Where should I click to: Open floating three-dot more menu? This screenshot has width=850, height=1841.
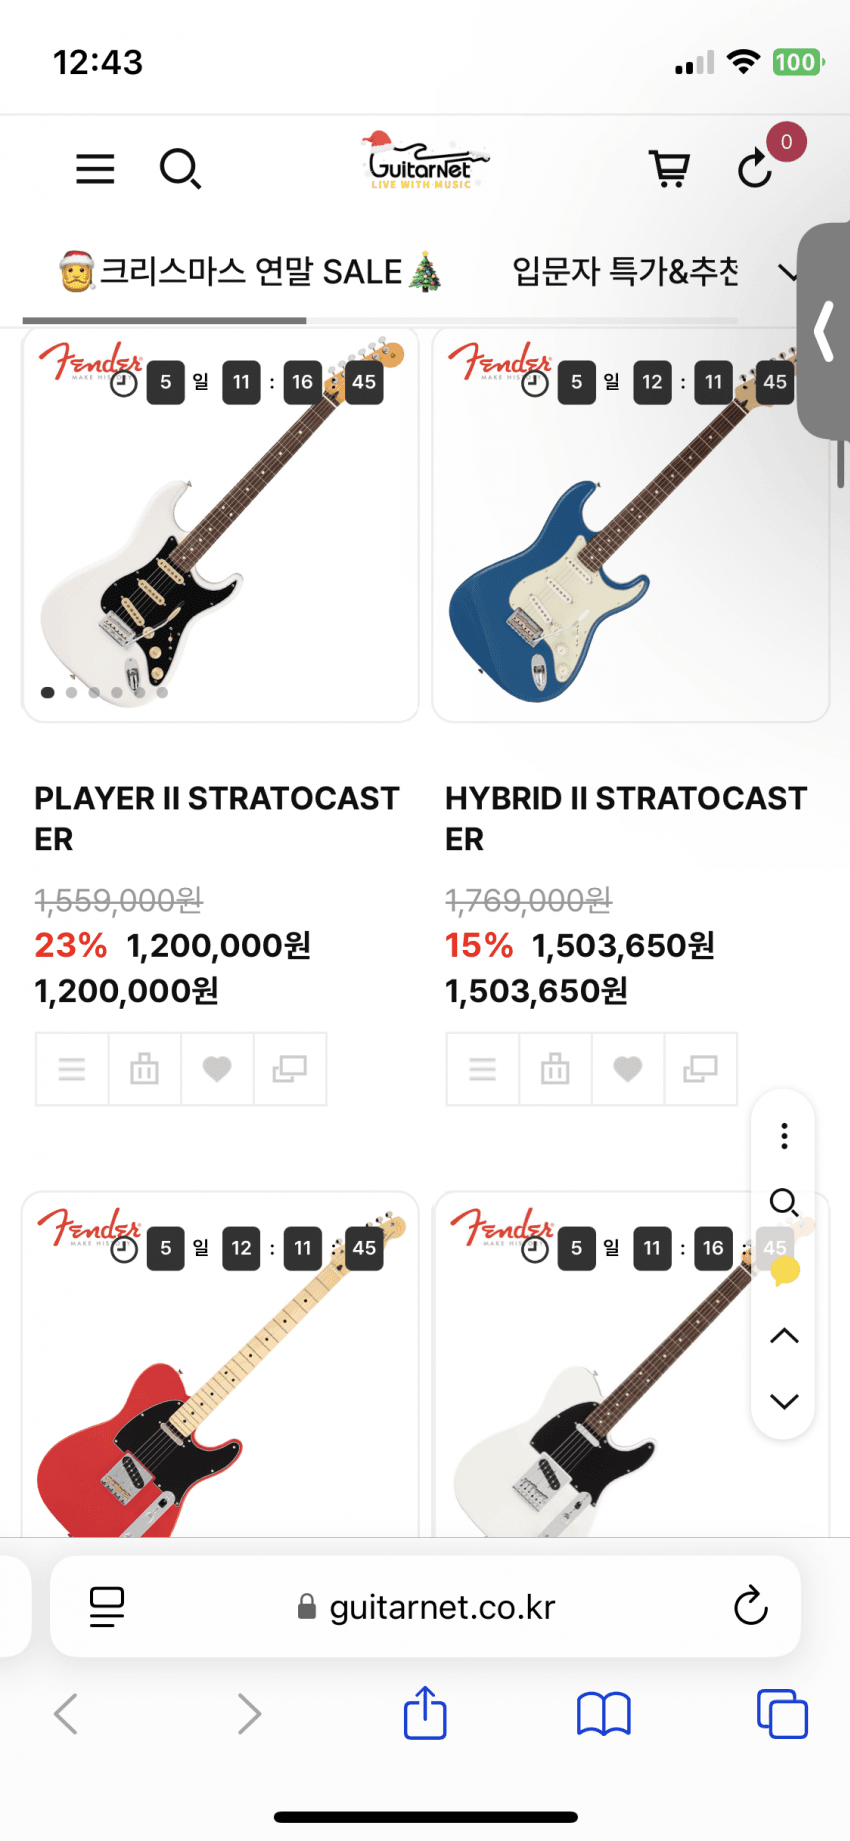point(784,1136)
